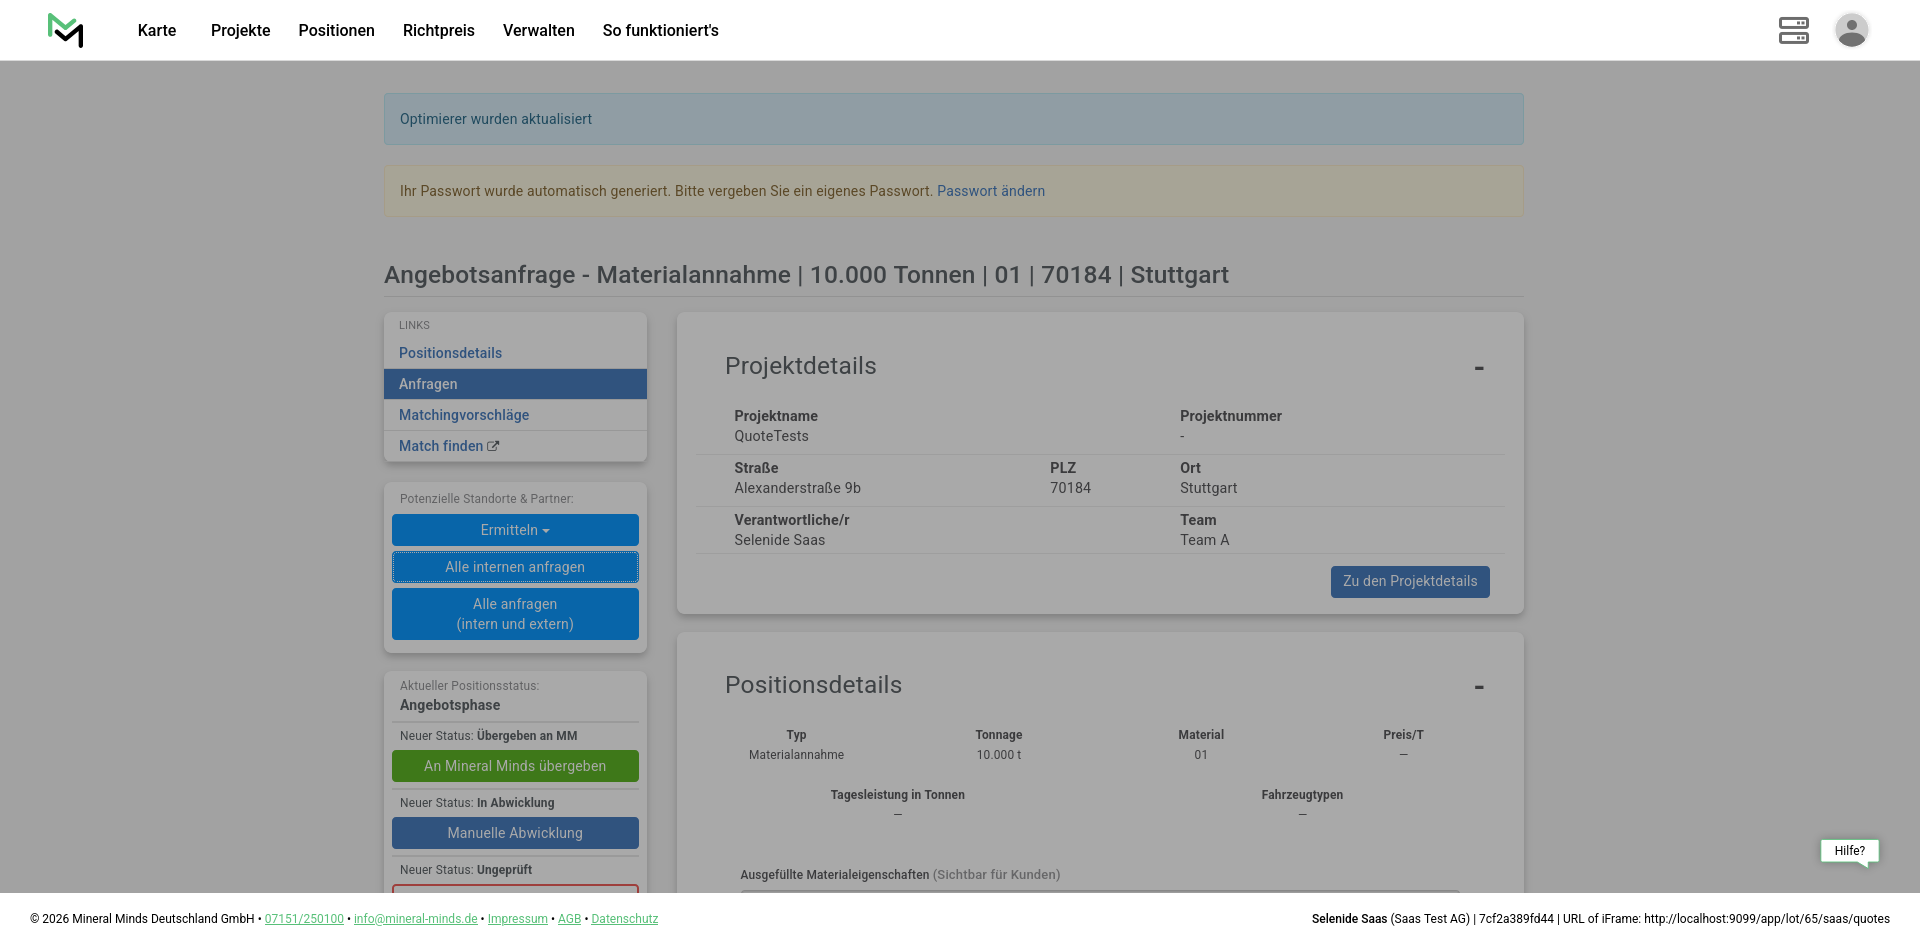The height and width of the screenshot is (943, 1920).
Task: Click the Mineral Minds logo
Action: click(x=65, y=30)
